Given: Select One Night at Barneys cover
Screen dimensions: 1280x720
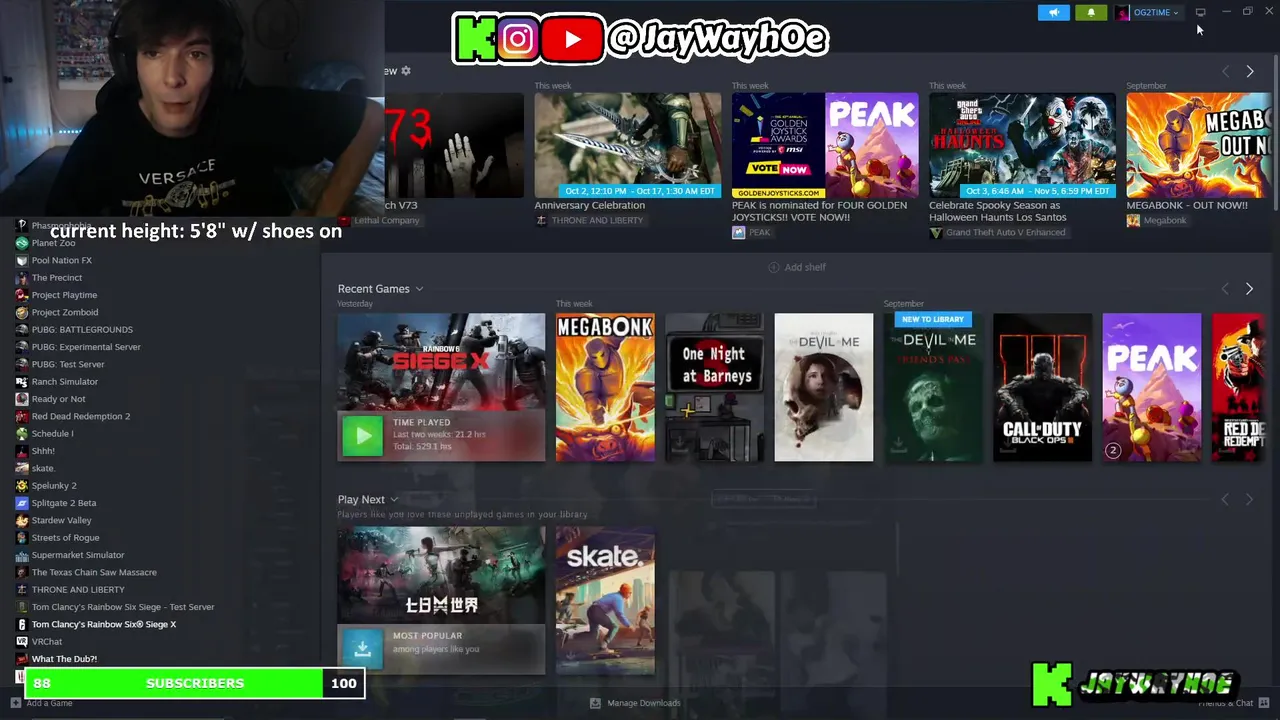Looking at the screenshot, I should click(714, 388).
